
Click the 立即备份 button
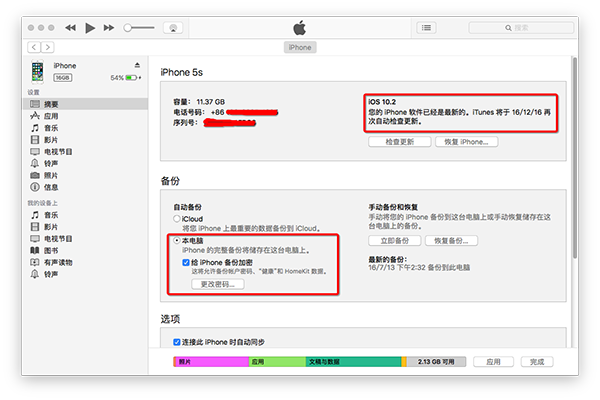point(395,241)
